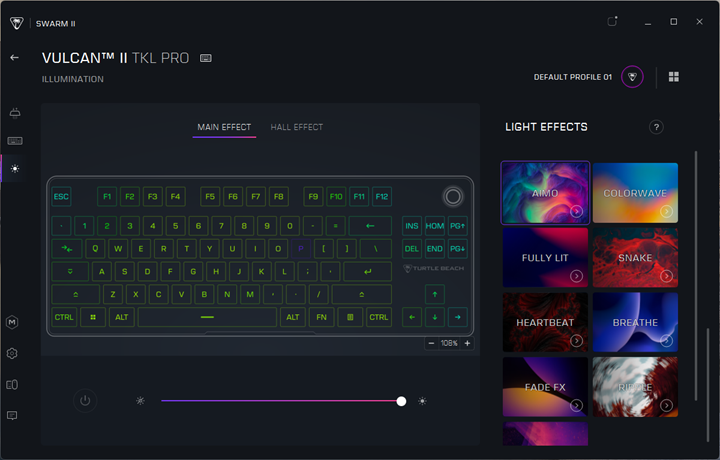Viewport: 720px width, 460px height.
Task: Expand the Colorwave effect options arrow
Action: tap(665, 212)
